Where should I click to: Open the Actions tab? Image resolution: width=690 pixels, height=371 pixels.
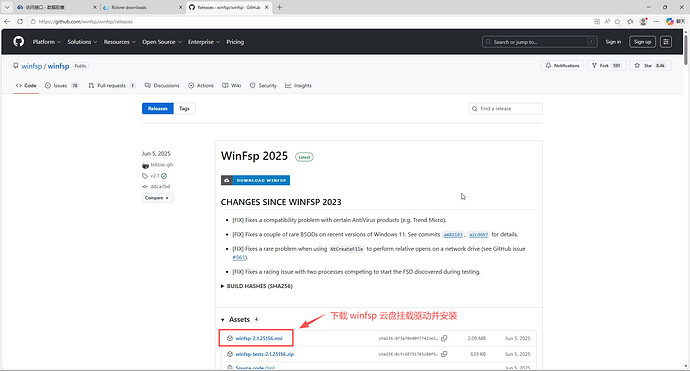click(x=201, y=85)
